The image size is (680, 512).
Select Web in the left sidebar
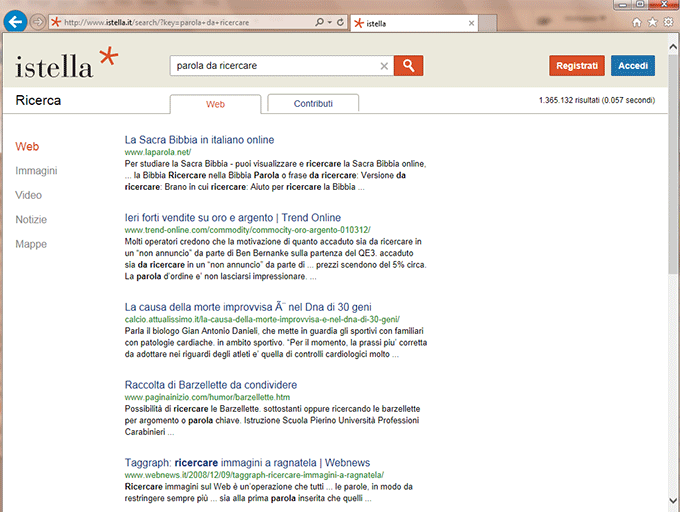[27, 147]
